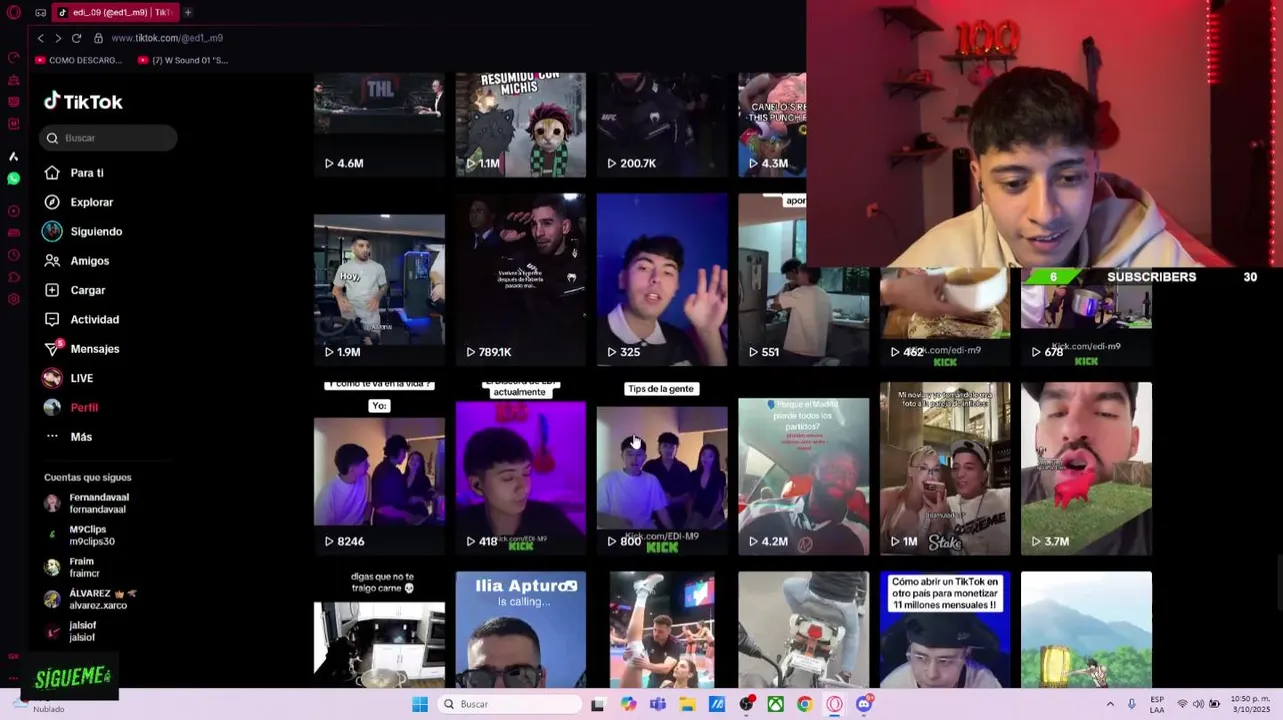
Task: Open the clock showing 10:50 p. m.
Action: point(1250,704)
